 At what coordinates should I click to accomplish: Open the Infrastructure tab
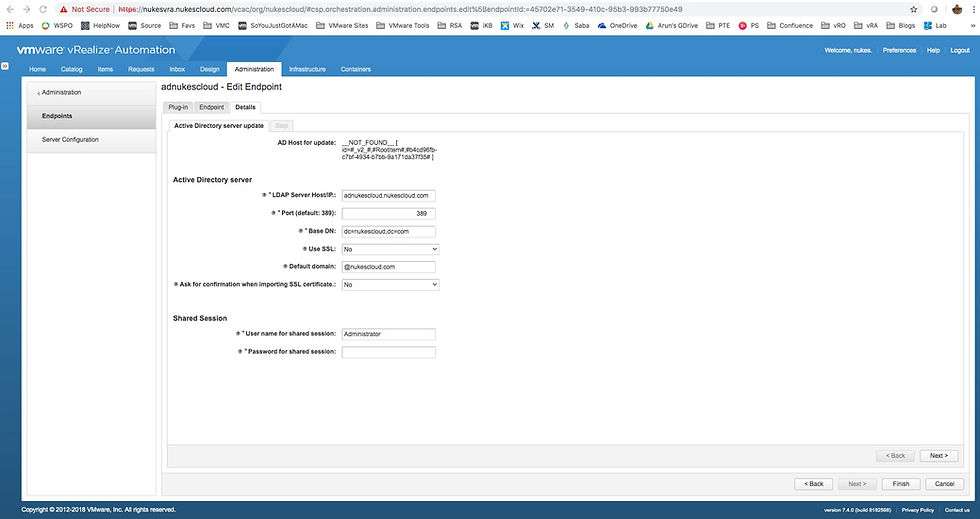point(308,69)
